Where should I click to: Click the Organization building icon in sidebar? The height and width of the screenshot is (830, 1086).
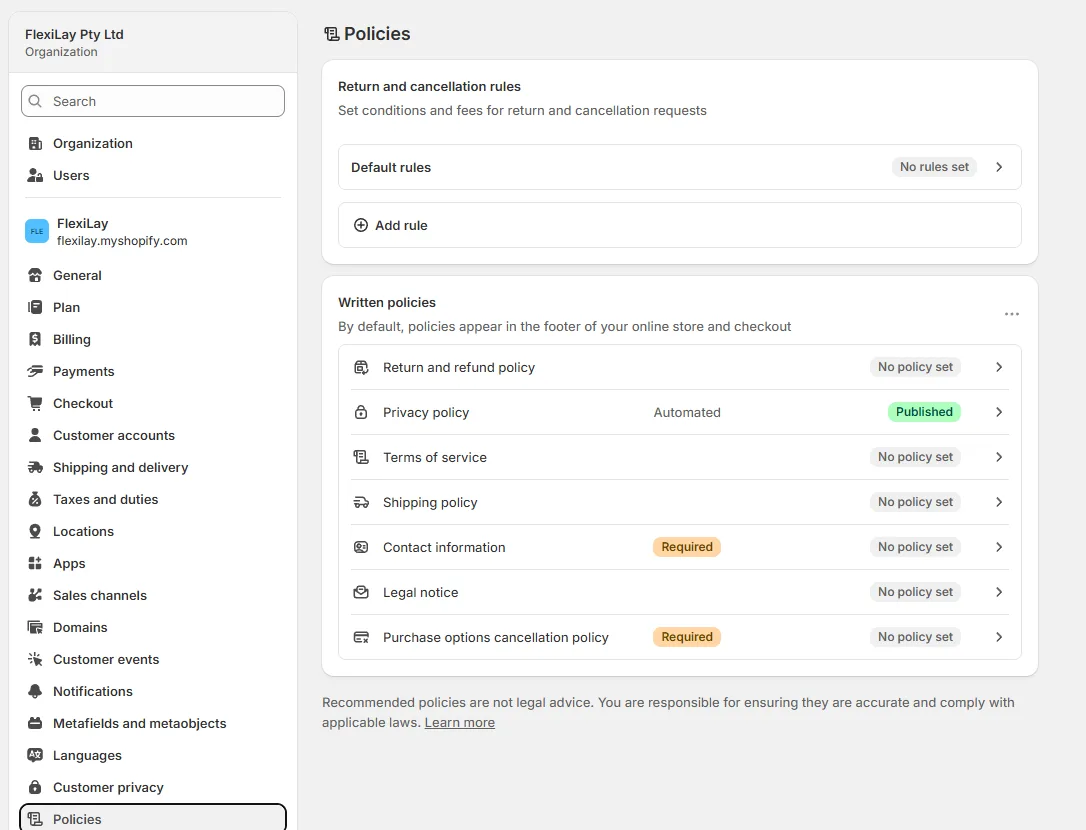click(35, 143)
